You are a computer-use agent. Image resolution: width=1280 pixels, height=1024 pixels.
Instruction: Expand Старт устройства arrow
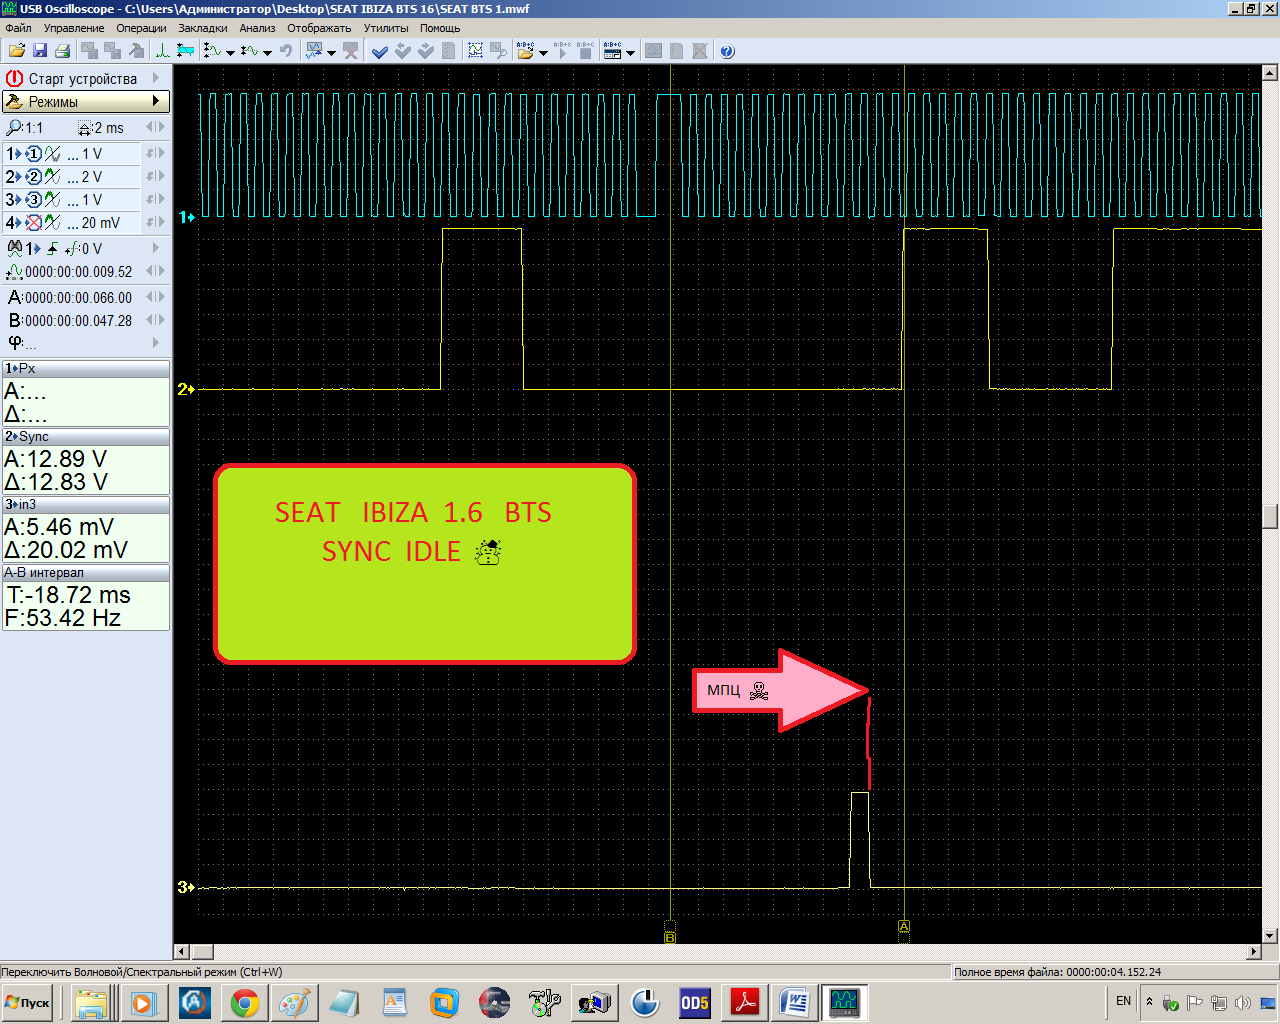point(156,78)
